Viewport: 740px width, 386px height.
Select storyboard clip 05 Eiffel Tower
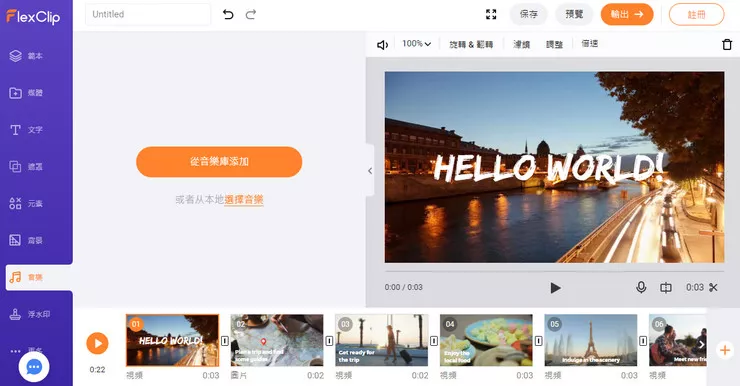(591, 340)
